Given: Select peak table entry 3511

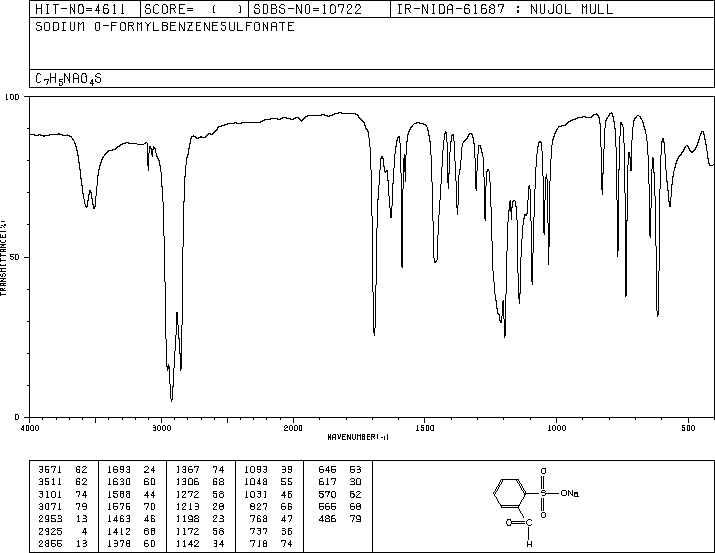Looking at the screenshot, I should coord(63,482).
